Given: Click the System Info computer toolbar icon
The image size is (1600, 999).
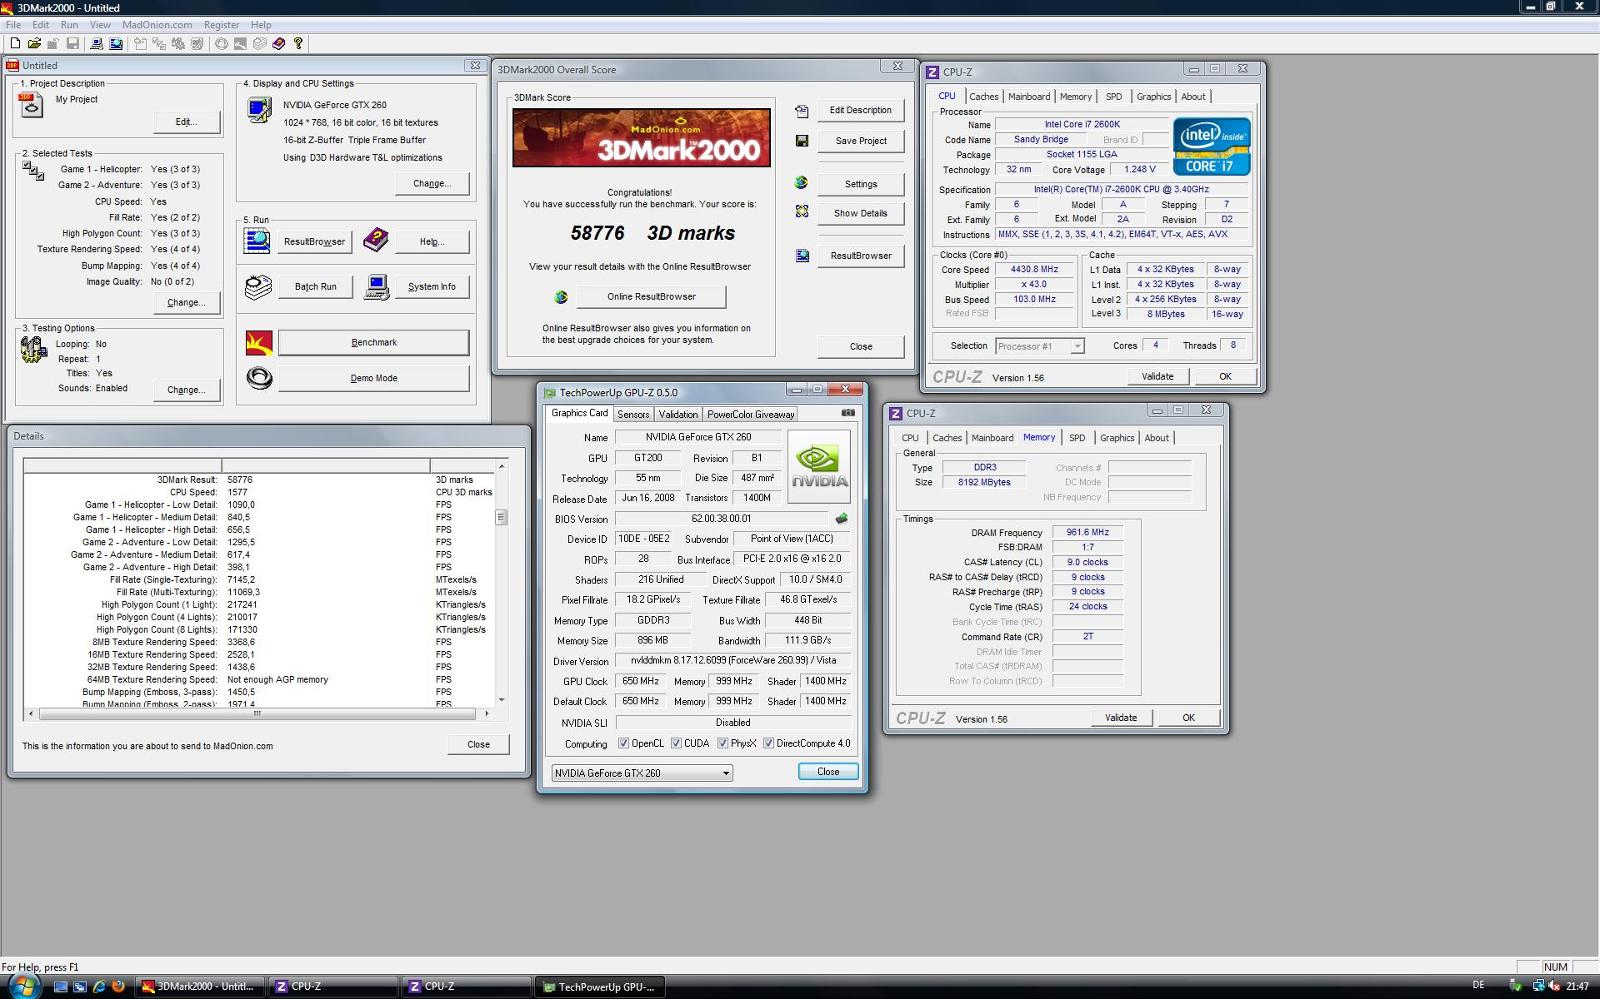Looking at the screenshot, I should coord(96,43).
